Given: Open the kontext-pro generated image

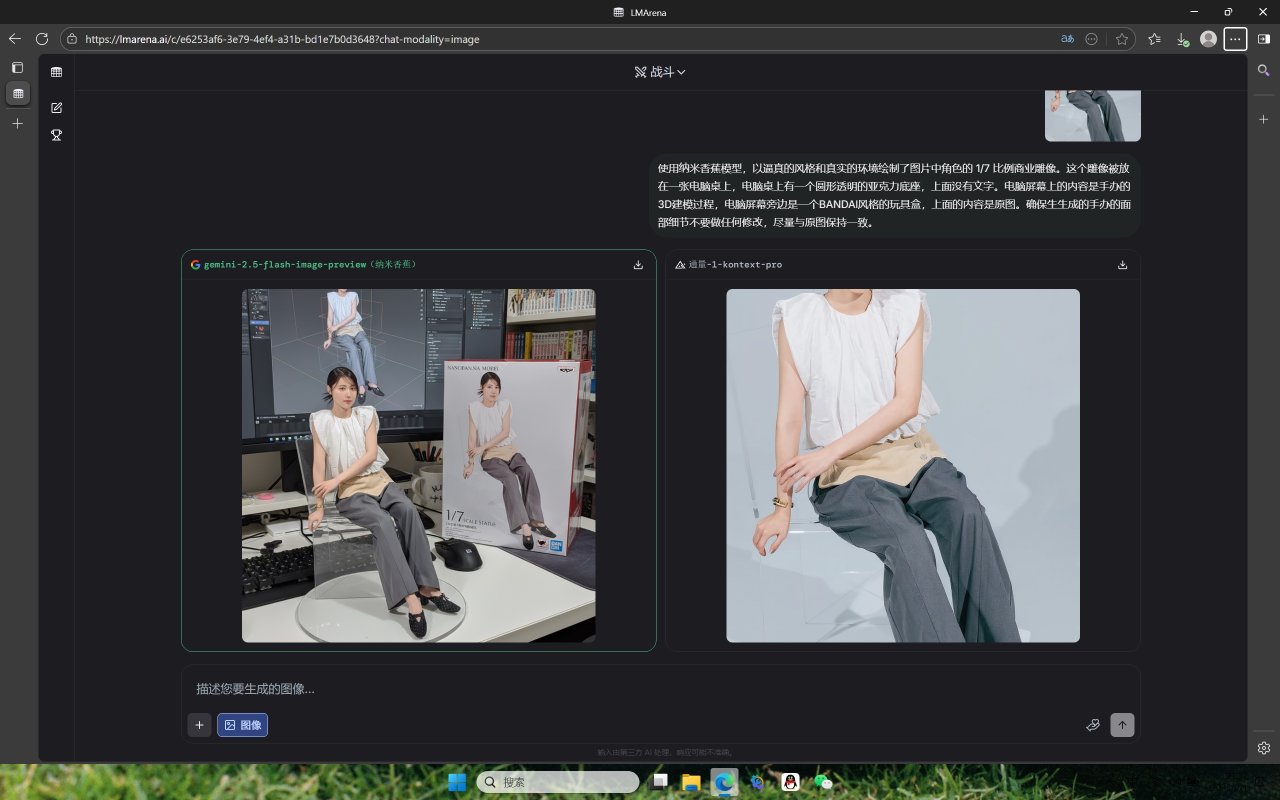Looking at the screenshot, I should pyautogui.click(x=903, y=465).
